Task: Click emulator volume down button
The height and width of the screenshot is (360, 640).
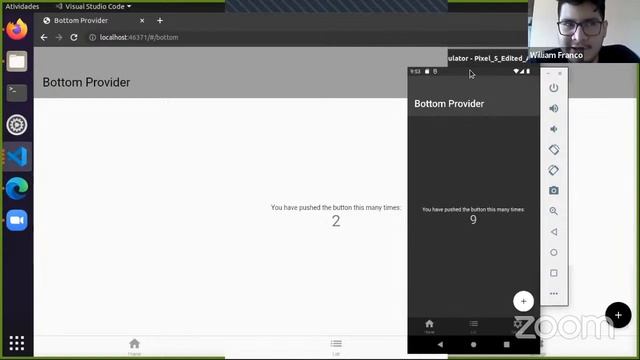Action: tap(553, 129)
